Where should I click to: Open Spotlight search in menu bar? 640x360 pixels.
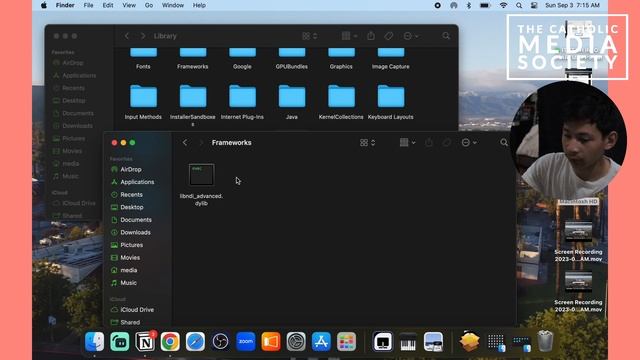click(519, 5)
